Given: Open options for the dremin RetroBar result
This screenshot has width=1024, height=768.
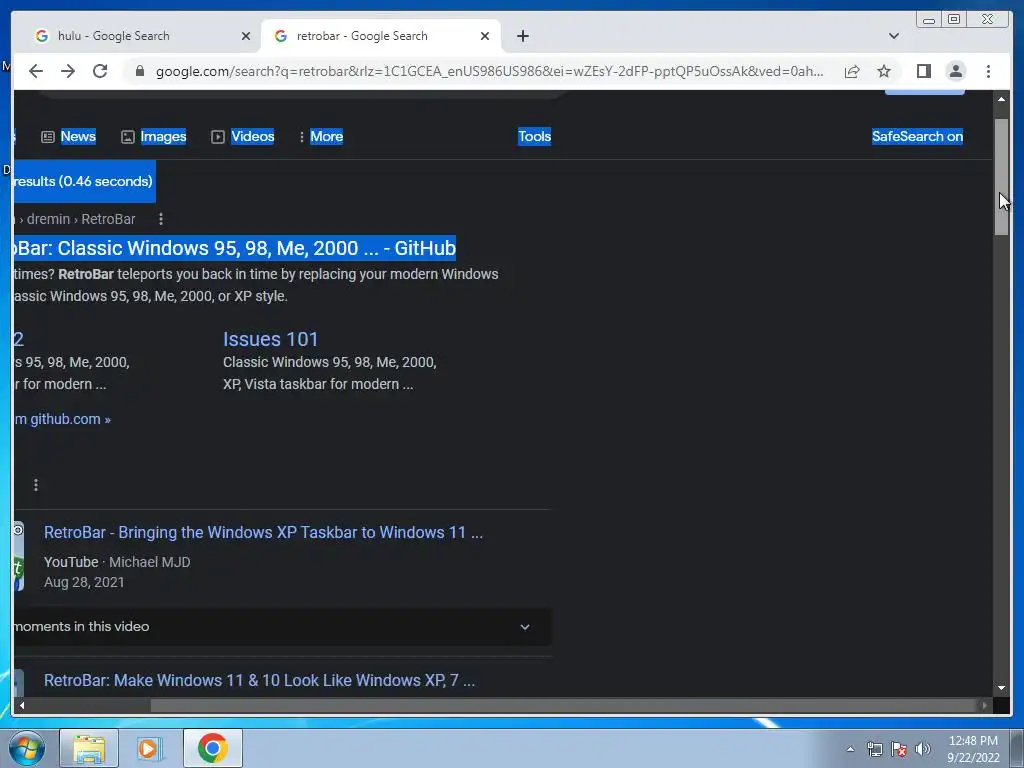Looking at the screenshot, I should [x=161, y=219].
